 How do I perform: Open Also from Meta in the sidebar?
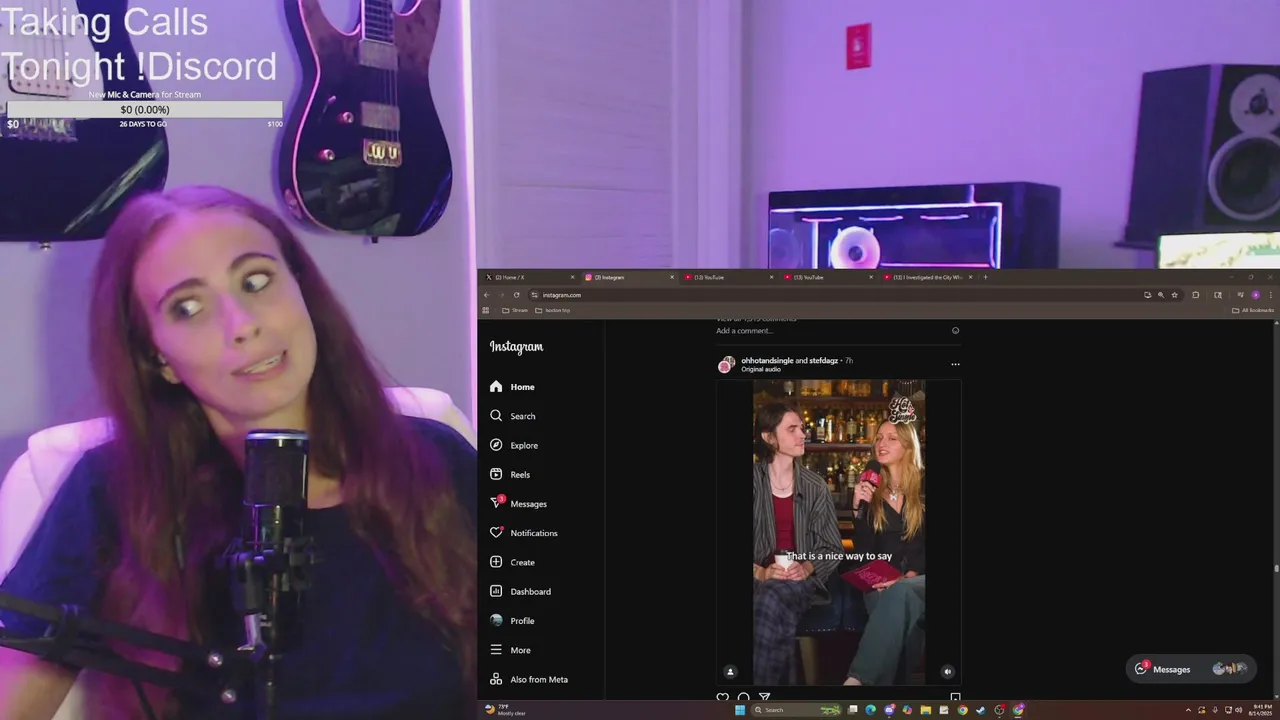pyautogui.click(x=529, y=679)
